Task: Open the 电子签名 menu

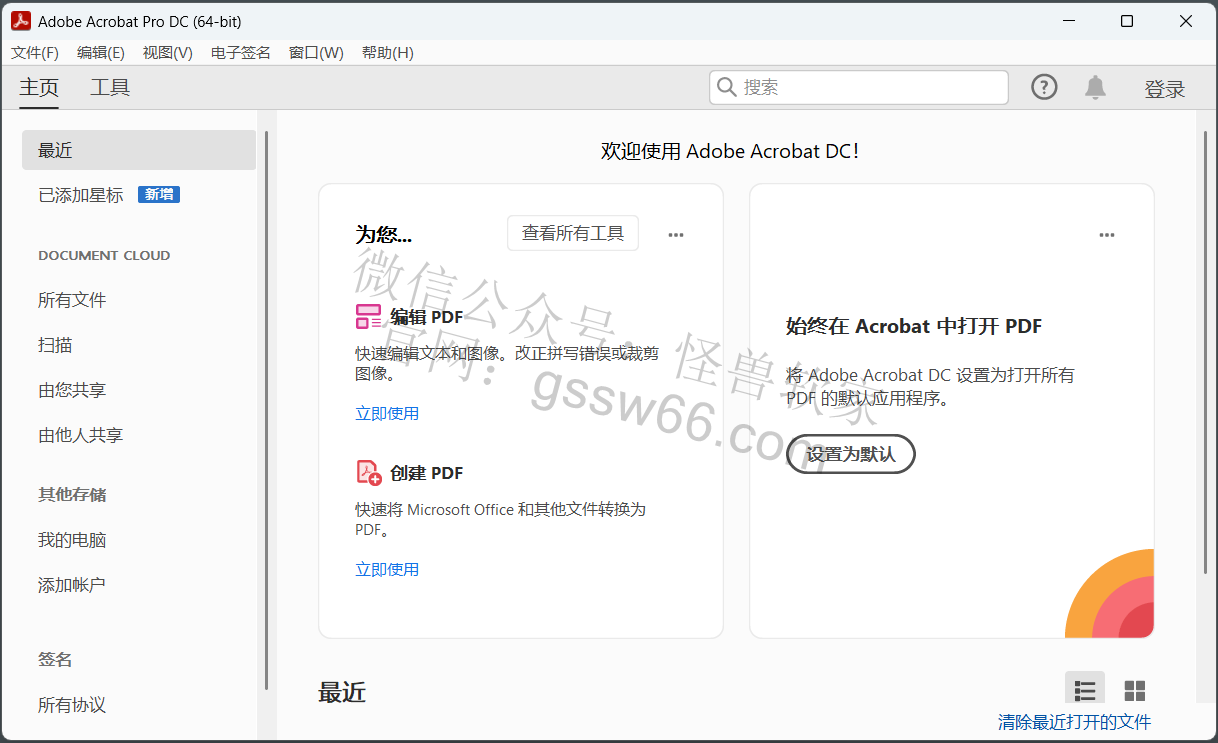Action: coord(241,53)
